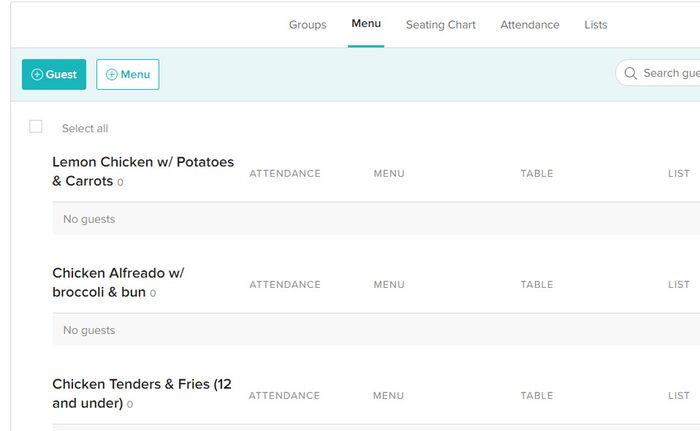Click the plus icon on the Guest button
700x431 pixels.
[x=37, y=75]
